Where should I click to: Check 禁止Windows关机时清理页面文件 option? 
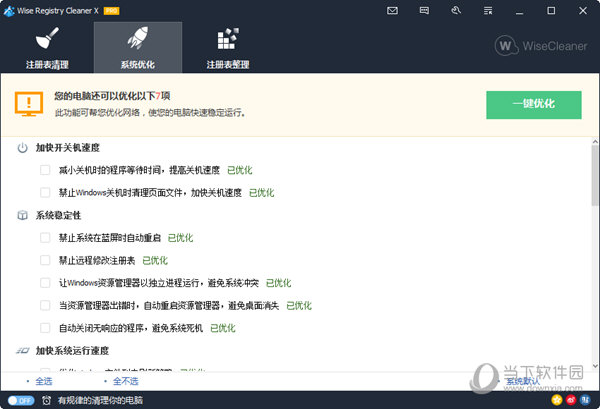point(45,192)
